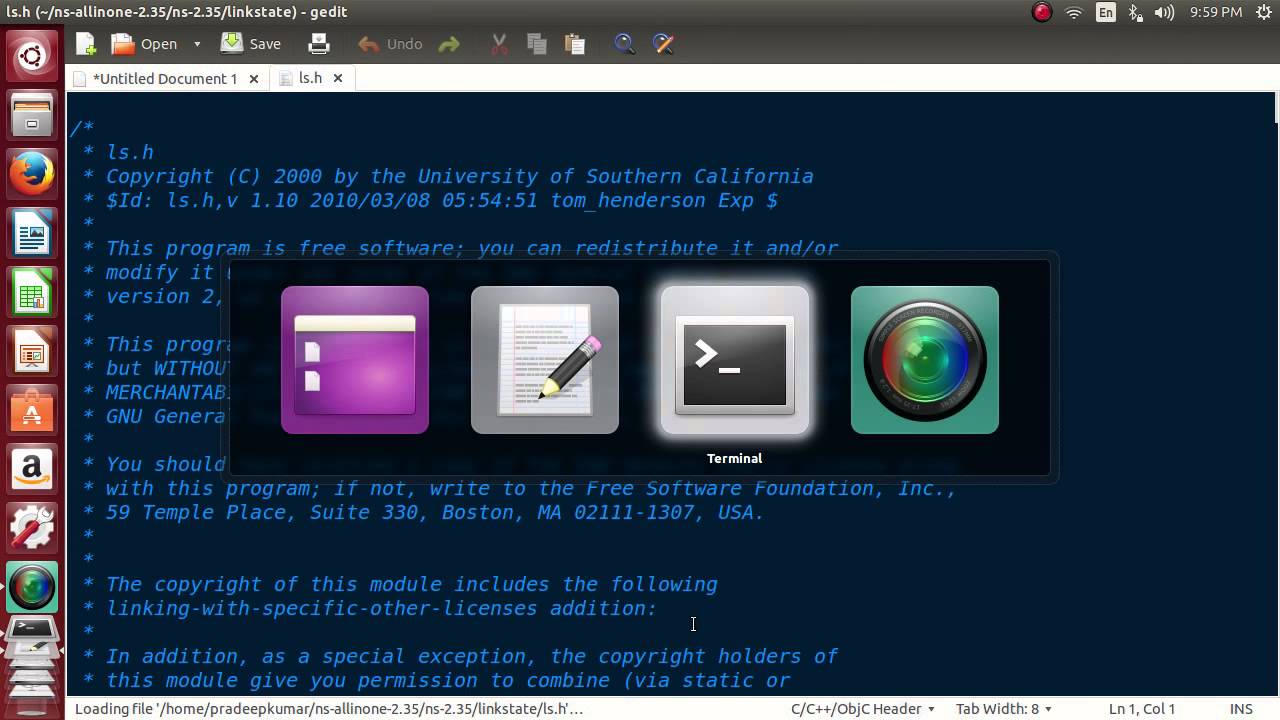The height and width of the screenshot is (720, 1280).
Task: Click the Open file button
Action: click(145, 44)
